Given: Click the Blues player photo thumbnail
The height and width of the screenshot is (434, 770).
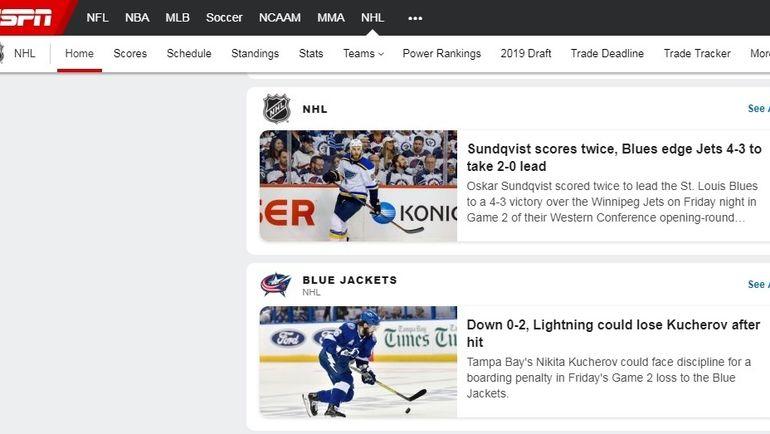Looking at the screenshot, I should [358, 186].
